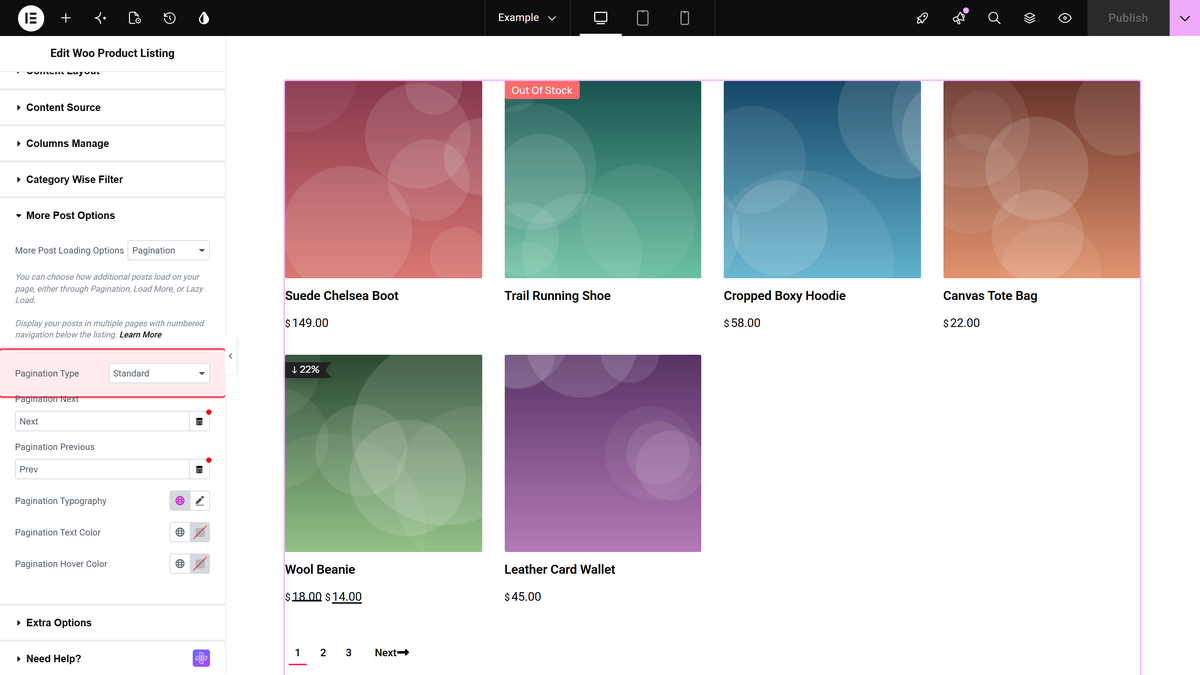Toggle the preview eye icon
The image size is (1200, 675).
[x=1065, y=18]
